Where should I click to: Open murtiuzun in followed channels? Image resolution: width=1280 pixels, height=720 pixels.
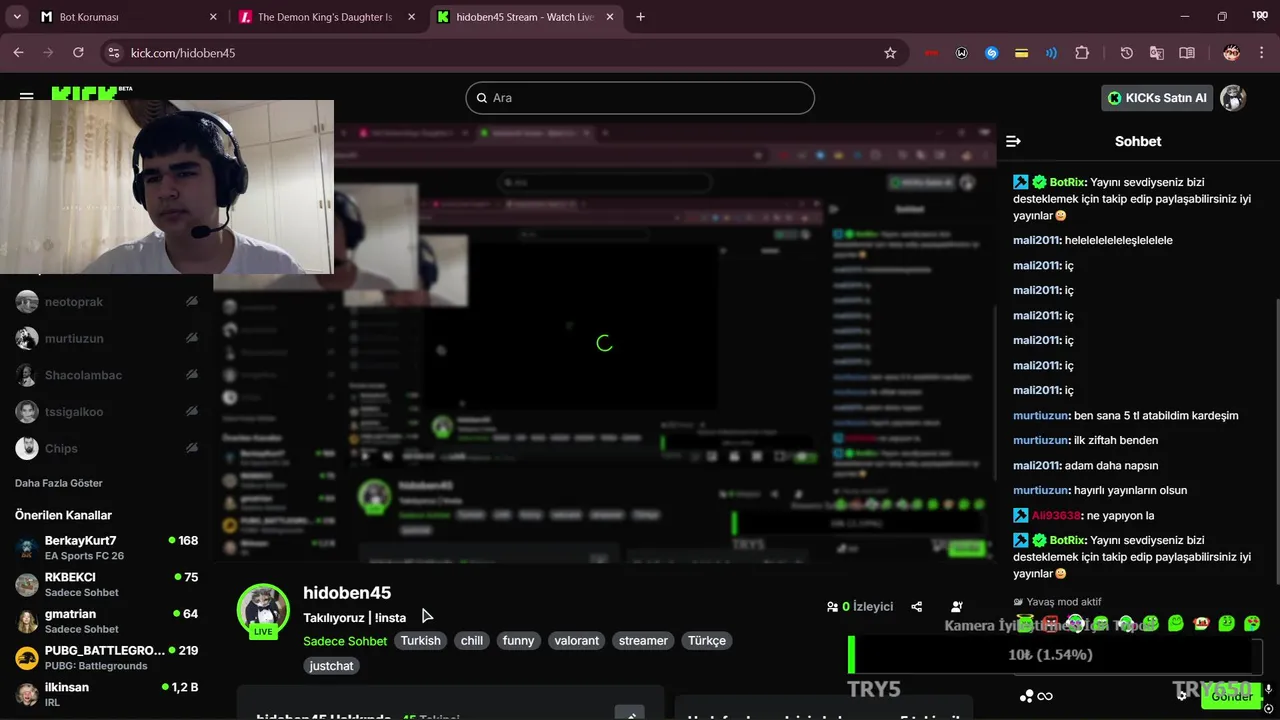107,339
